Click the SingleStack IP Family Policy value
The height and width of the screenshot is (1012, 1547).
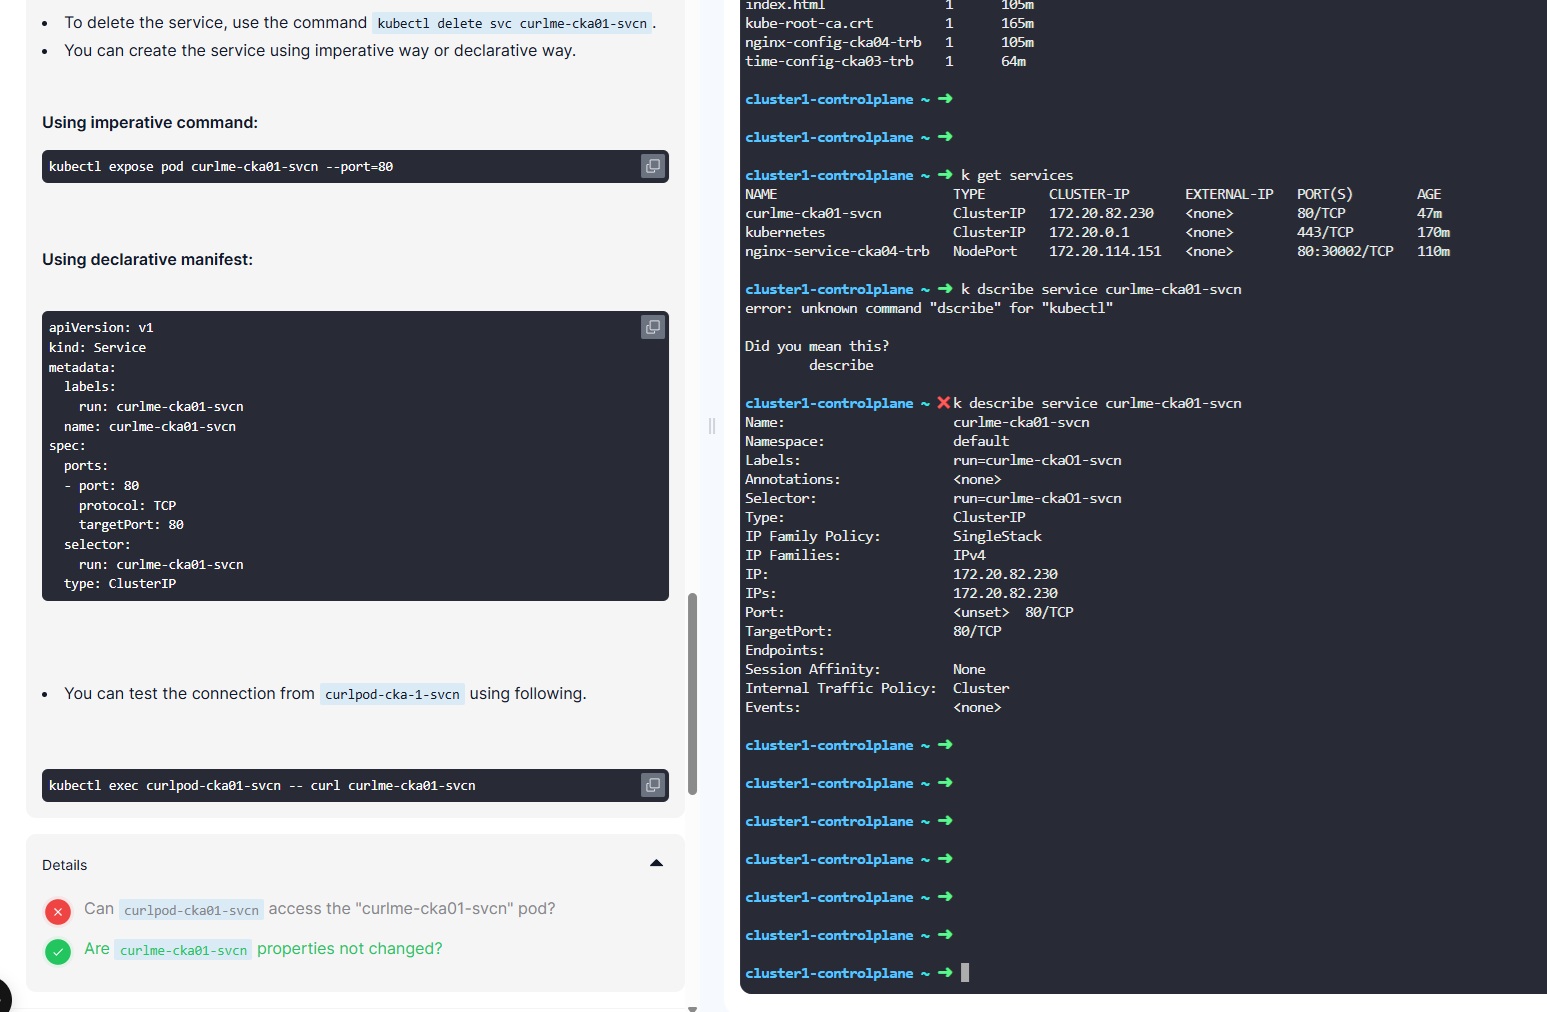(x=997, y=536)
